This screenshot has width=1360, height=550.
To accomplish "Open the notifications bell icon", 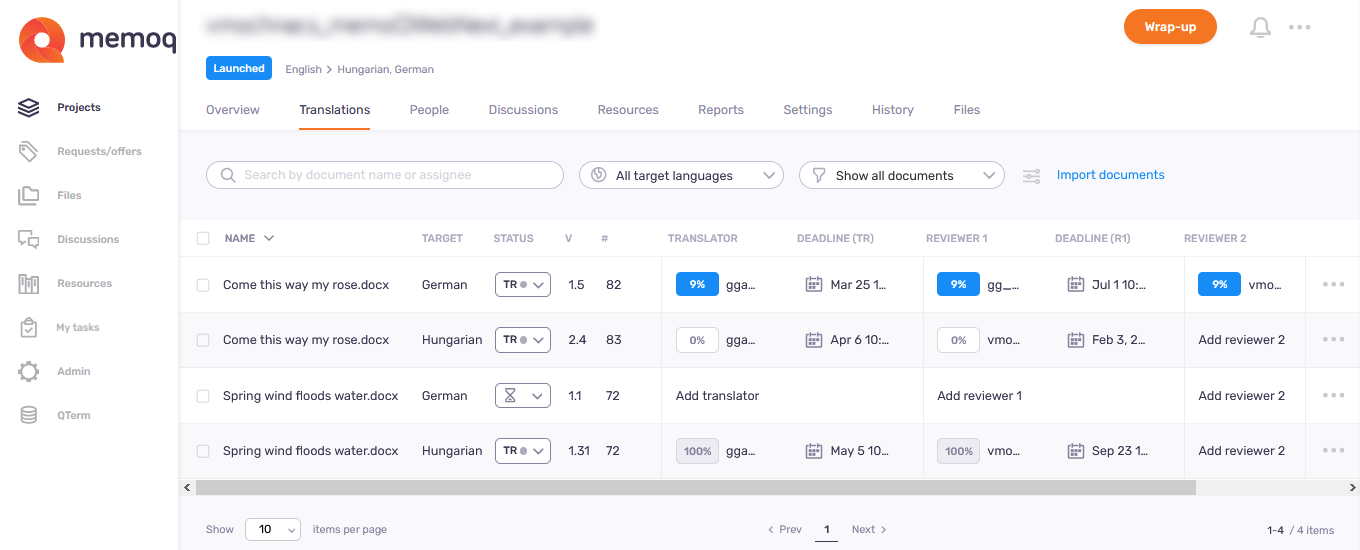I will coord(1260,28).
